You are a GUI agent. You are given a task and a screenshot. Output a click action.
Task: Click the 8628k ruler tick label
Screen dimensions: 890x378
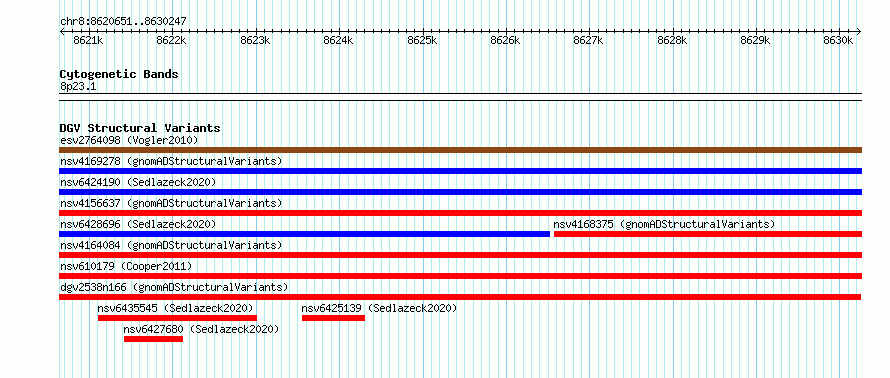[672, 41]
